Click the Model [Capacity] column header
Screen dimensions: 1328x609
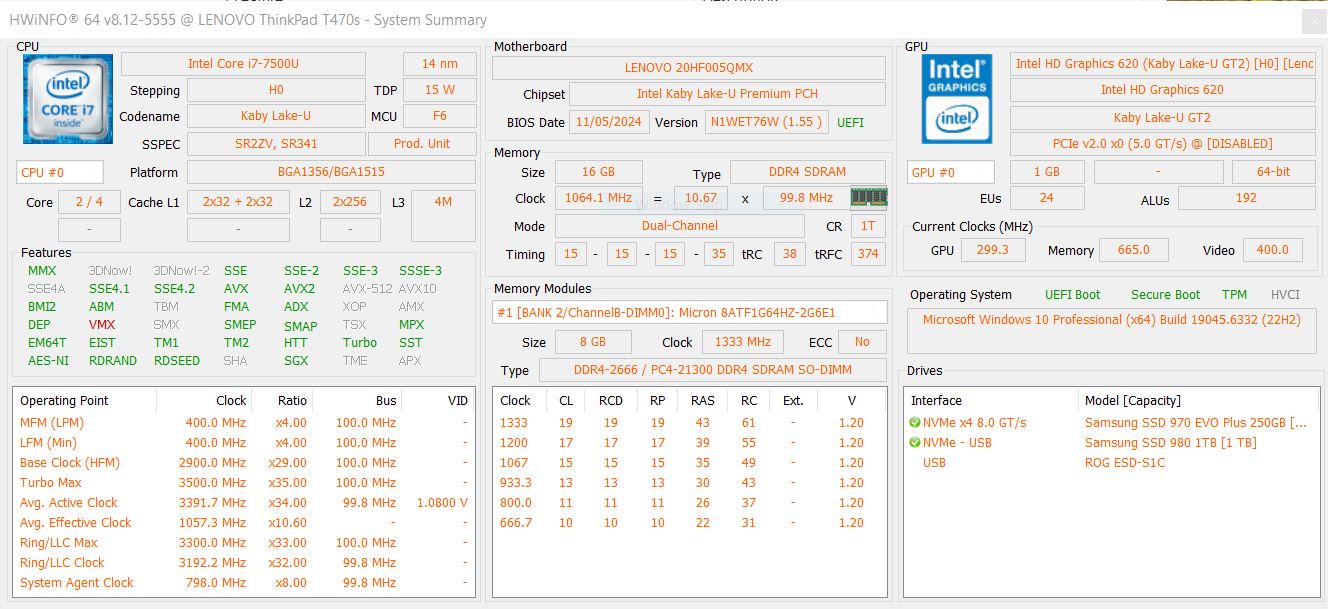coord(1133,401)
